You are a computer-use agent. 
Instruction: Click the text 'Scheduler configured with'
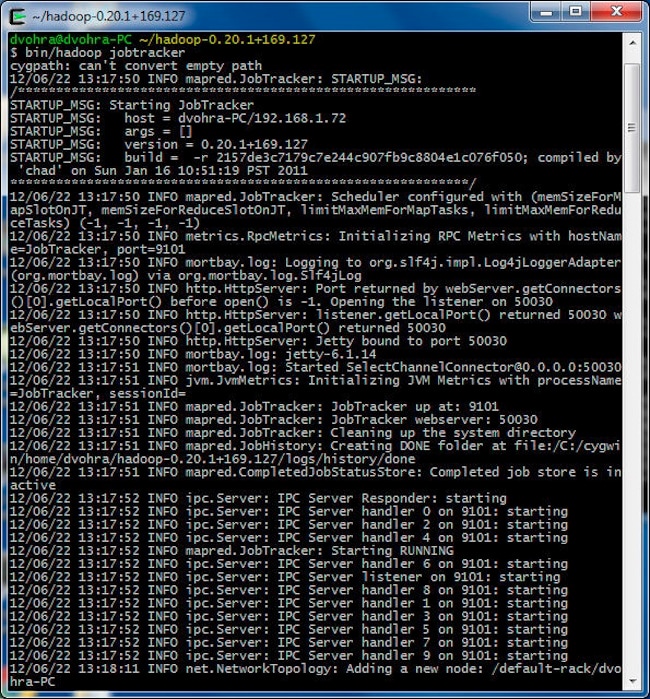pyautogui.click(x=426, y=197)
